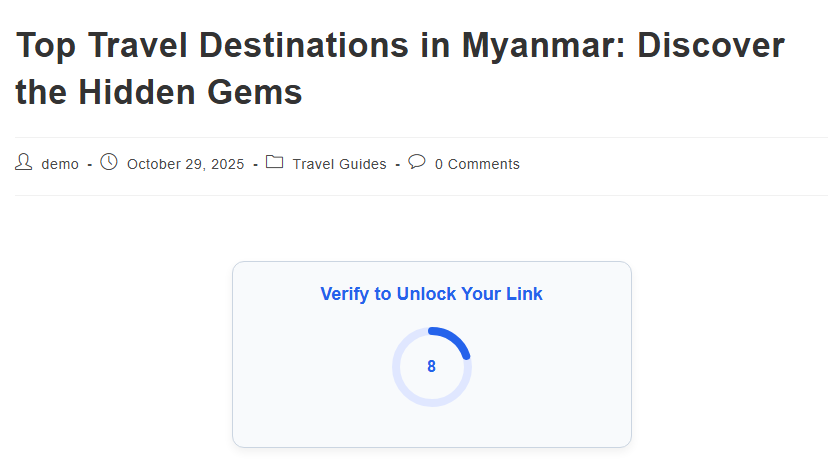
Task: Open the demo author link
Action: 60,164
